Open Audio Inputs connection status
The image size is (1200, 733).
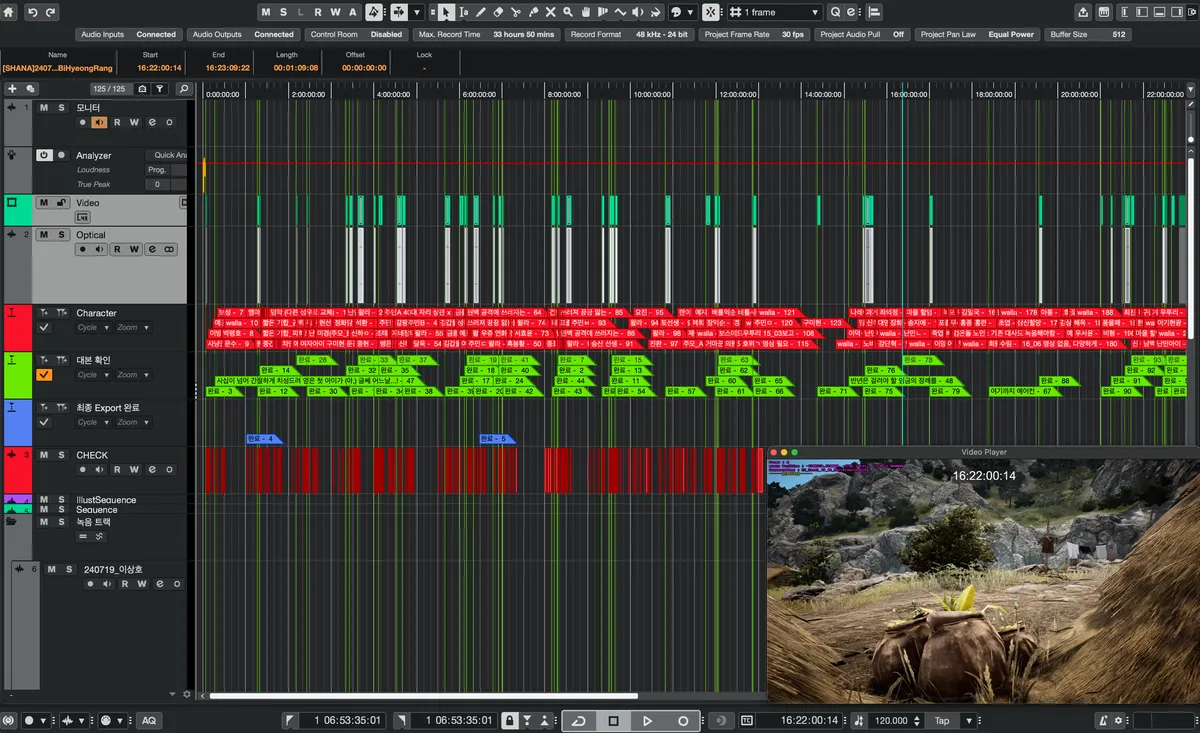point(128,34)
